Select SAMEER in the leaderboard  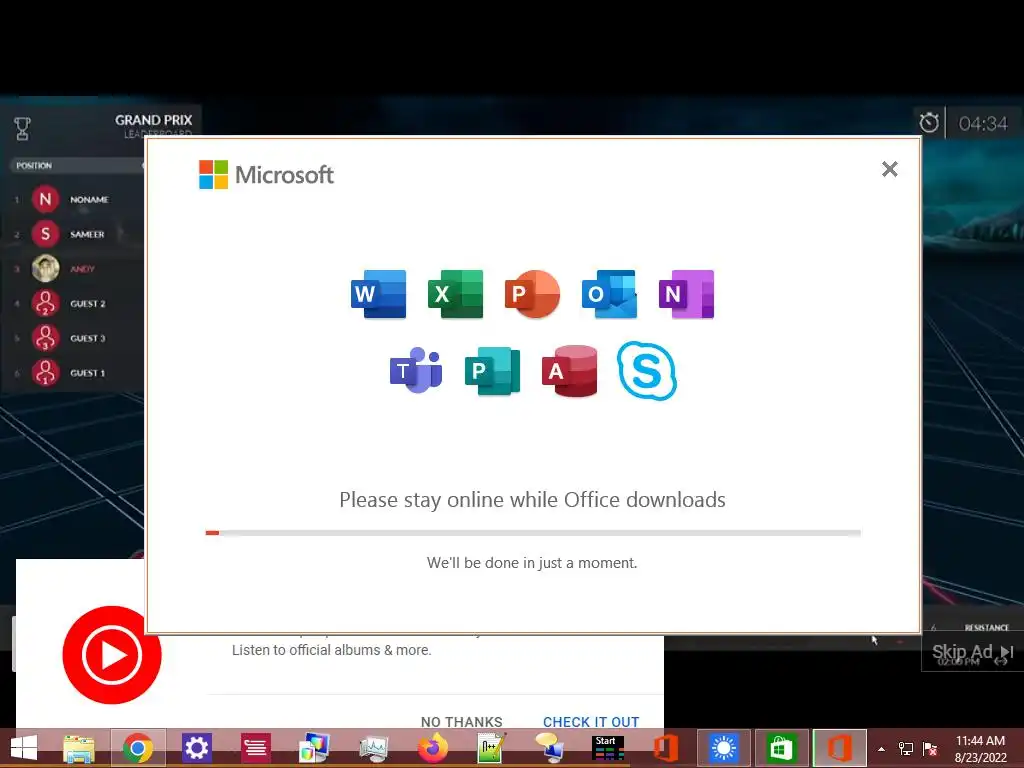[x=87, y=234]
